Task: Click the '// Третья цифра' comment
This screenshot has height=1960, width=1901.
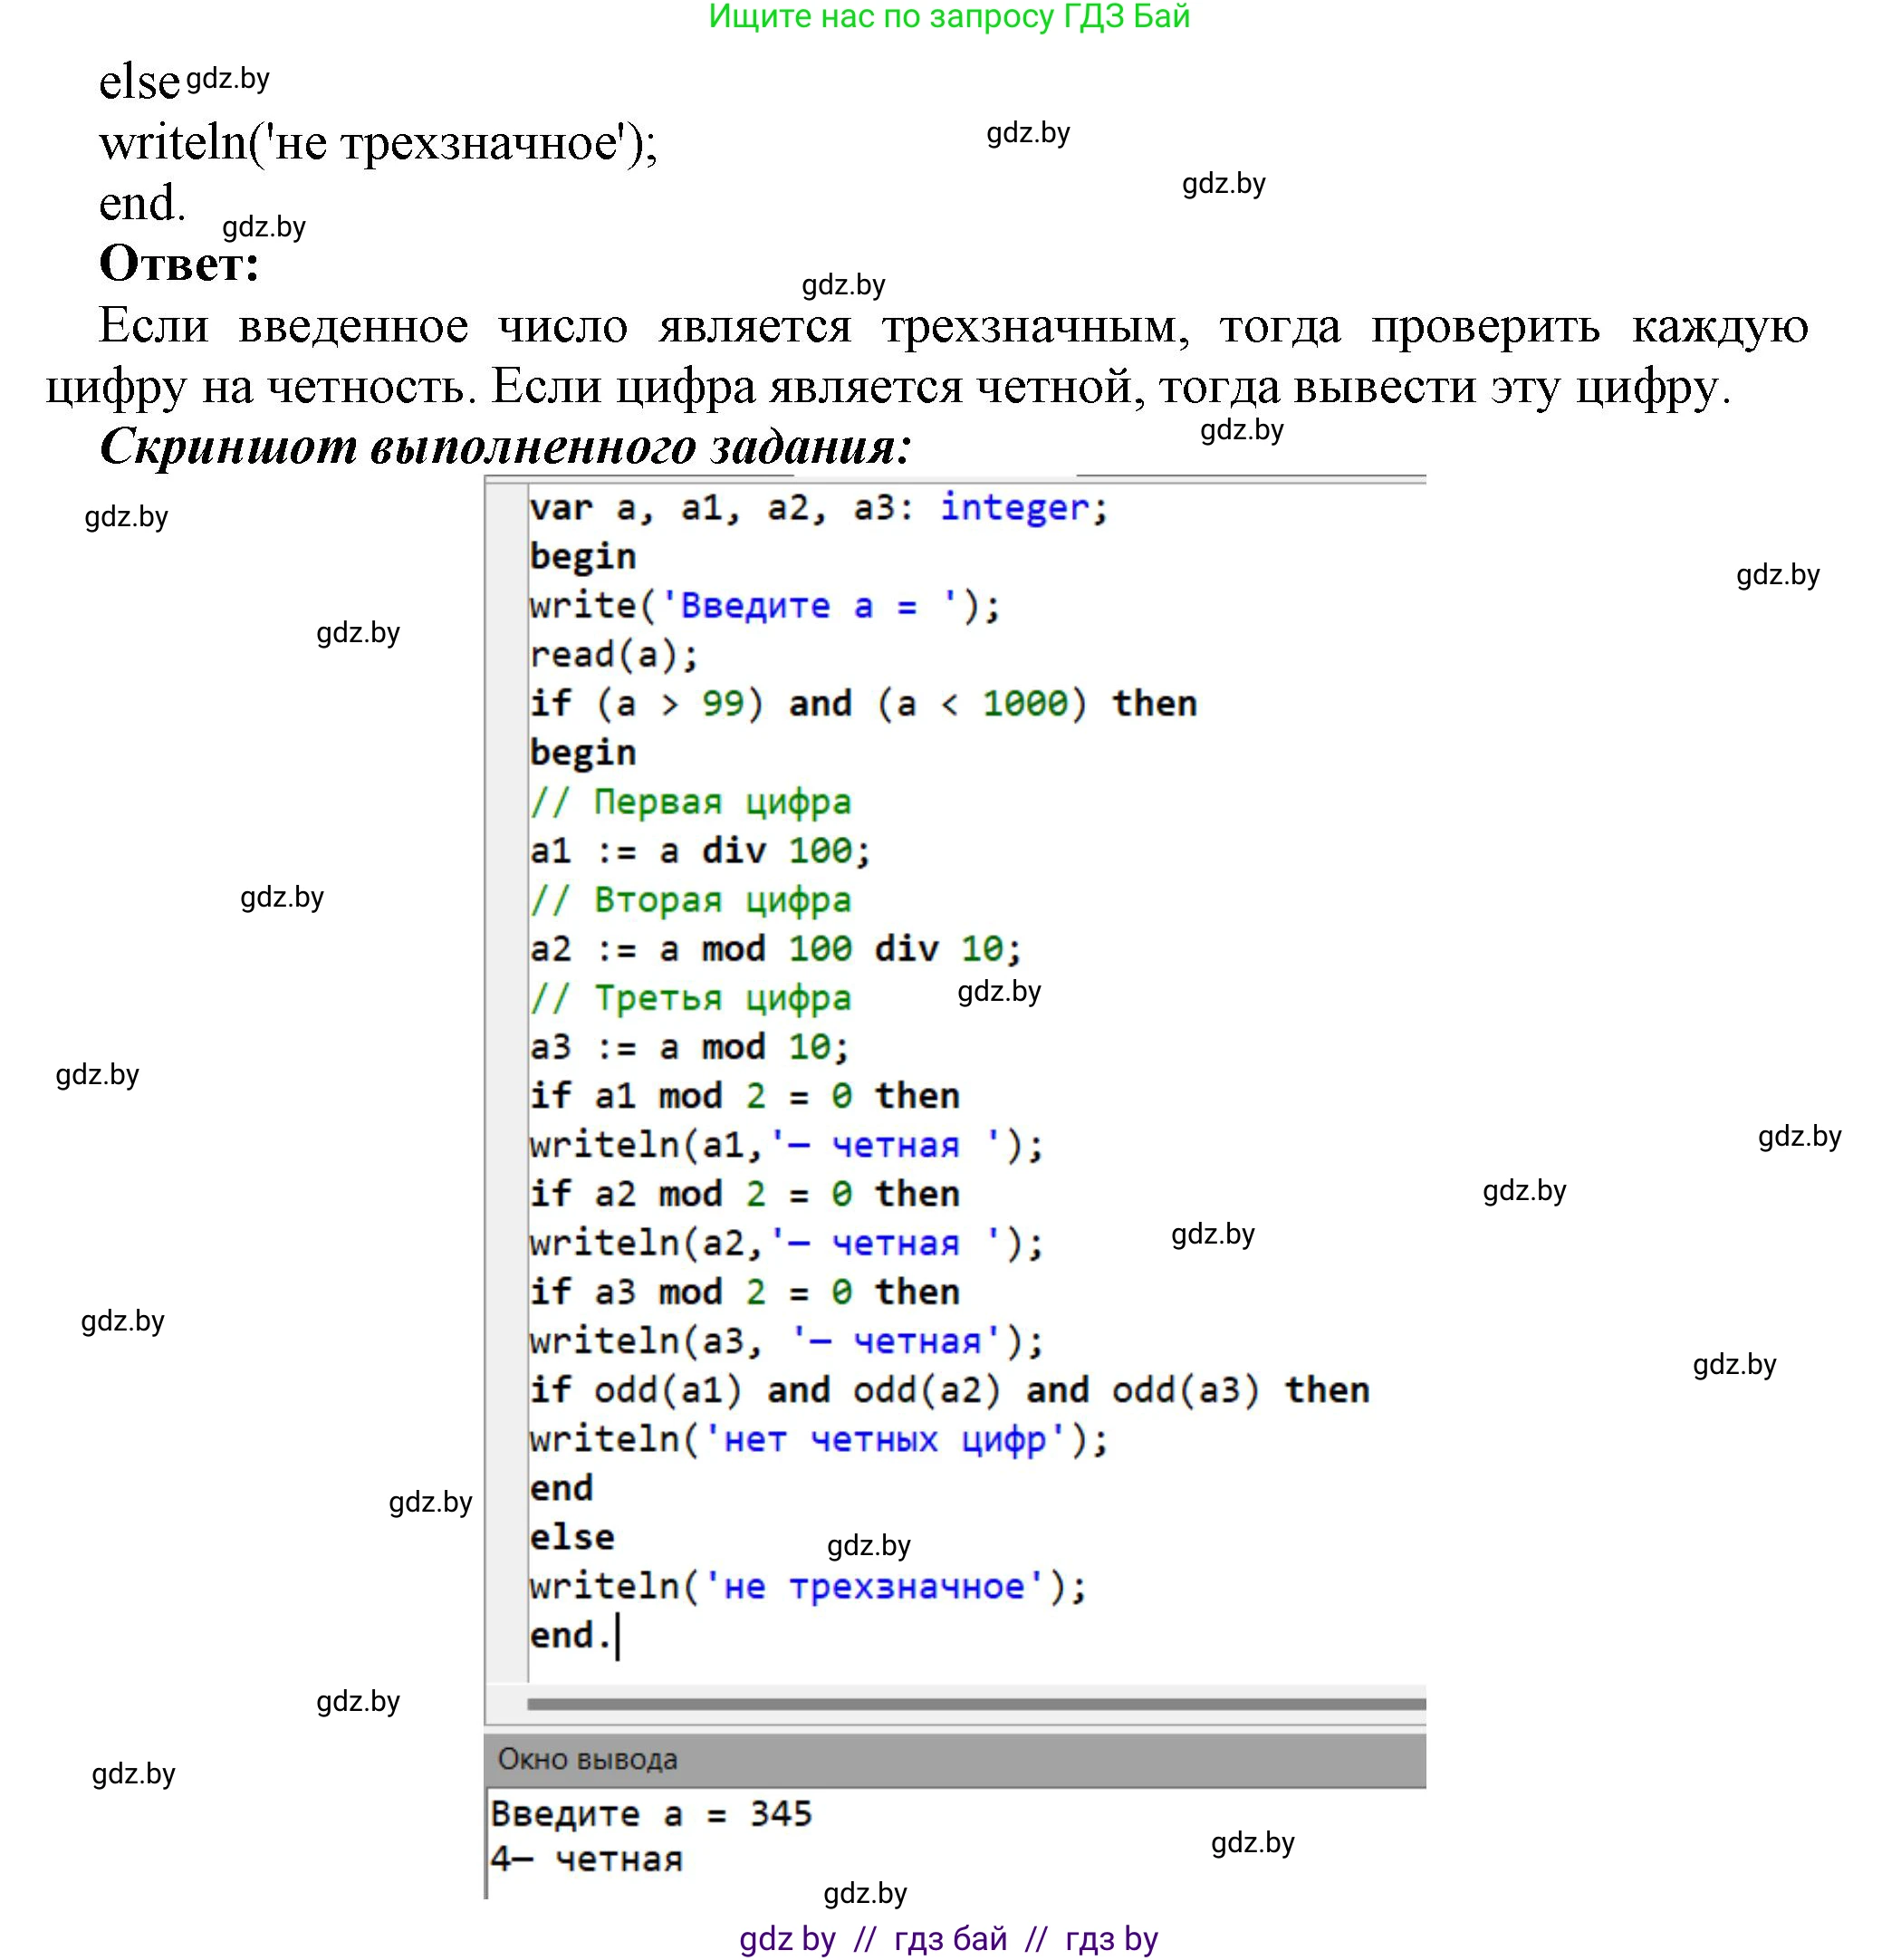Action: point(690,998)
